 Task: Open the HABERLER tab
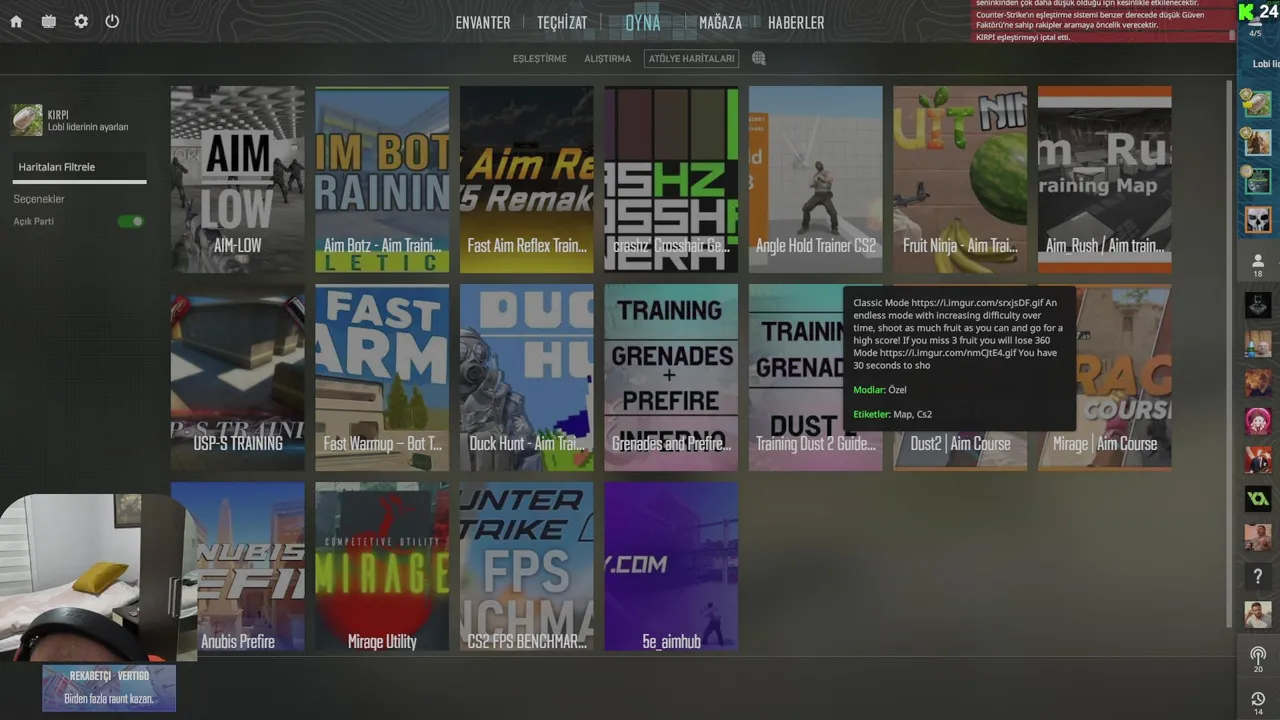(x=796, y=22)
